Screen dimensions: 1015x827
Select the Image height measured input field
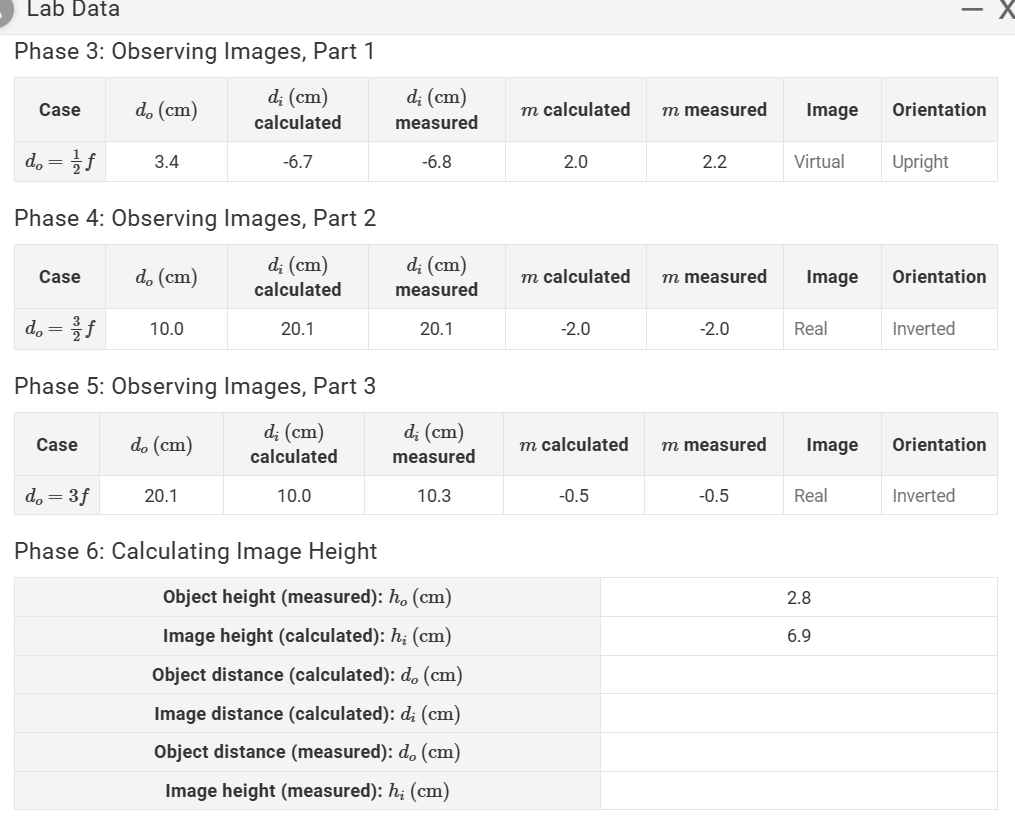[x=798, y=790]
